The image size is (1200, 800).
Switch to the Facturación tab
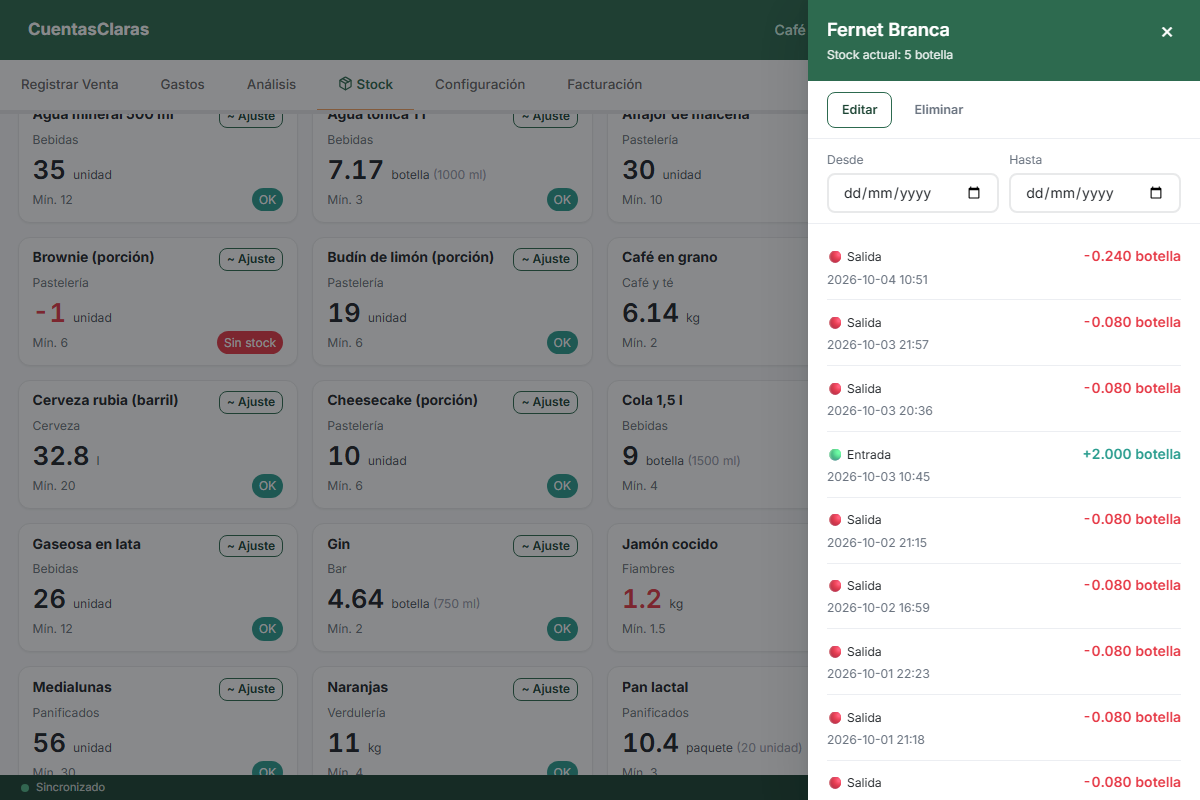(604, 85)
